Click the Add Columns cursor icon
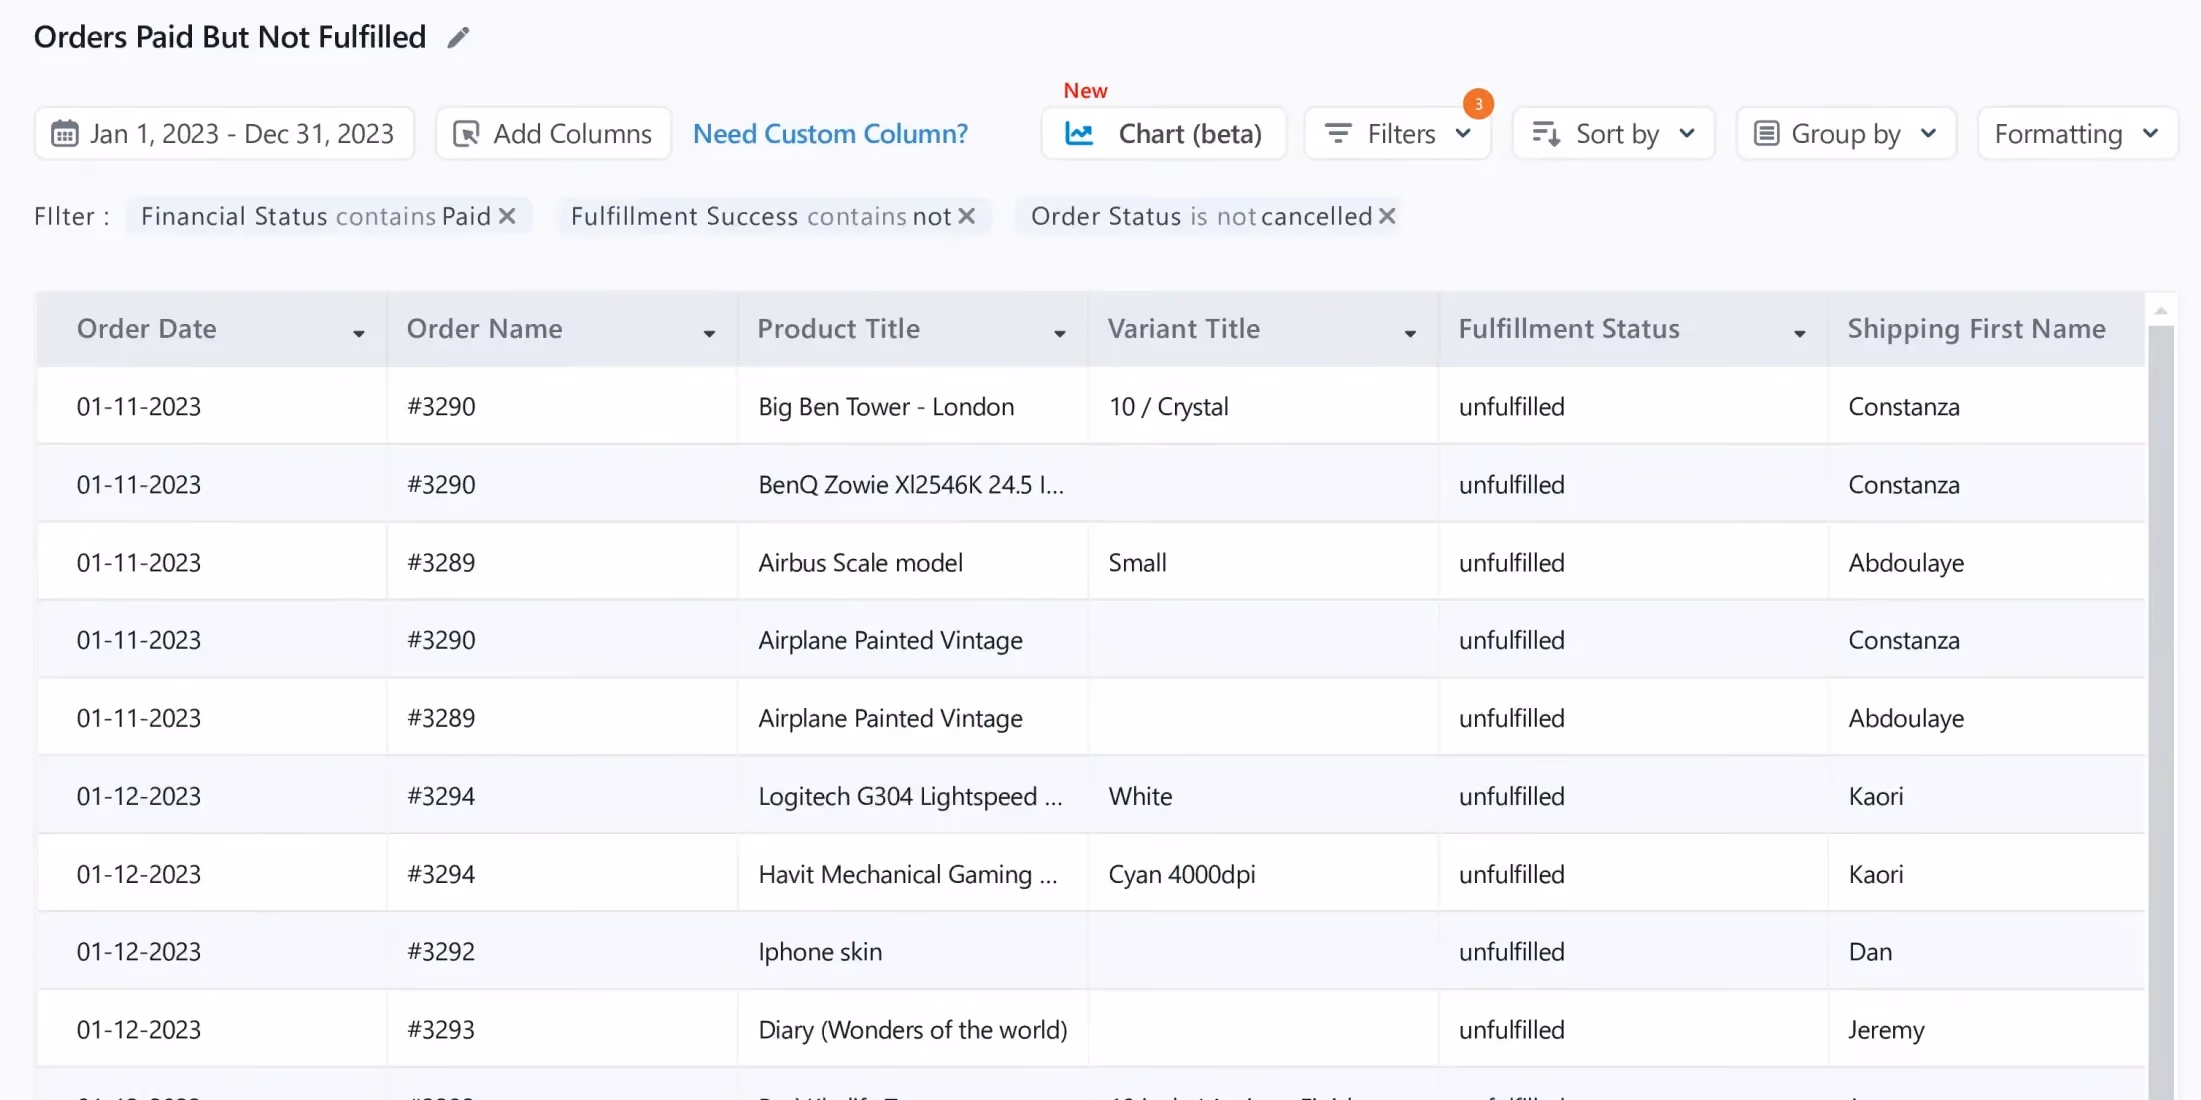This screenshot has height=1100, width=2201. 466,134
